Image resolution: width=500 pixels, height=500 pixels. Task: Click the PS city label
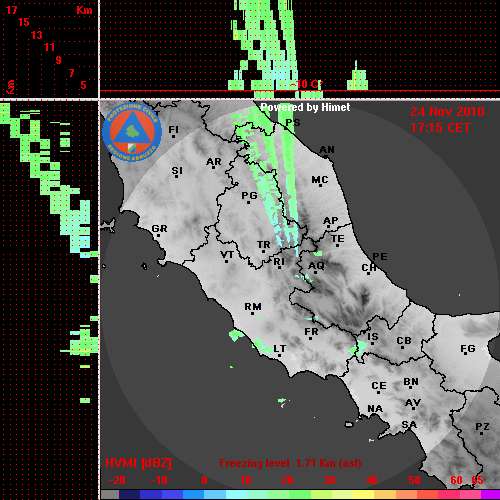pyautogui.click(x=293, y=122)
